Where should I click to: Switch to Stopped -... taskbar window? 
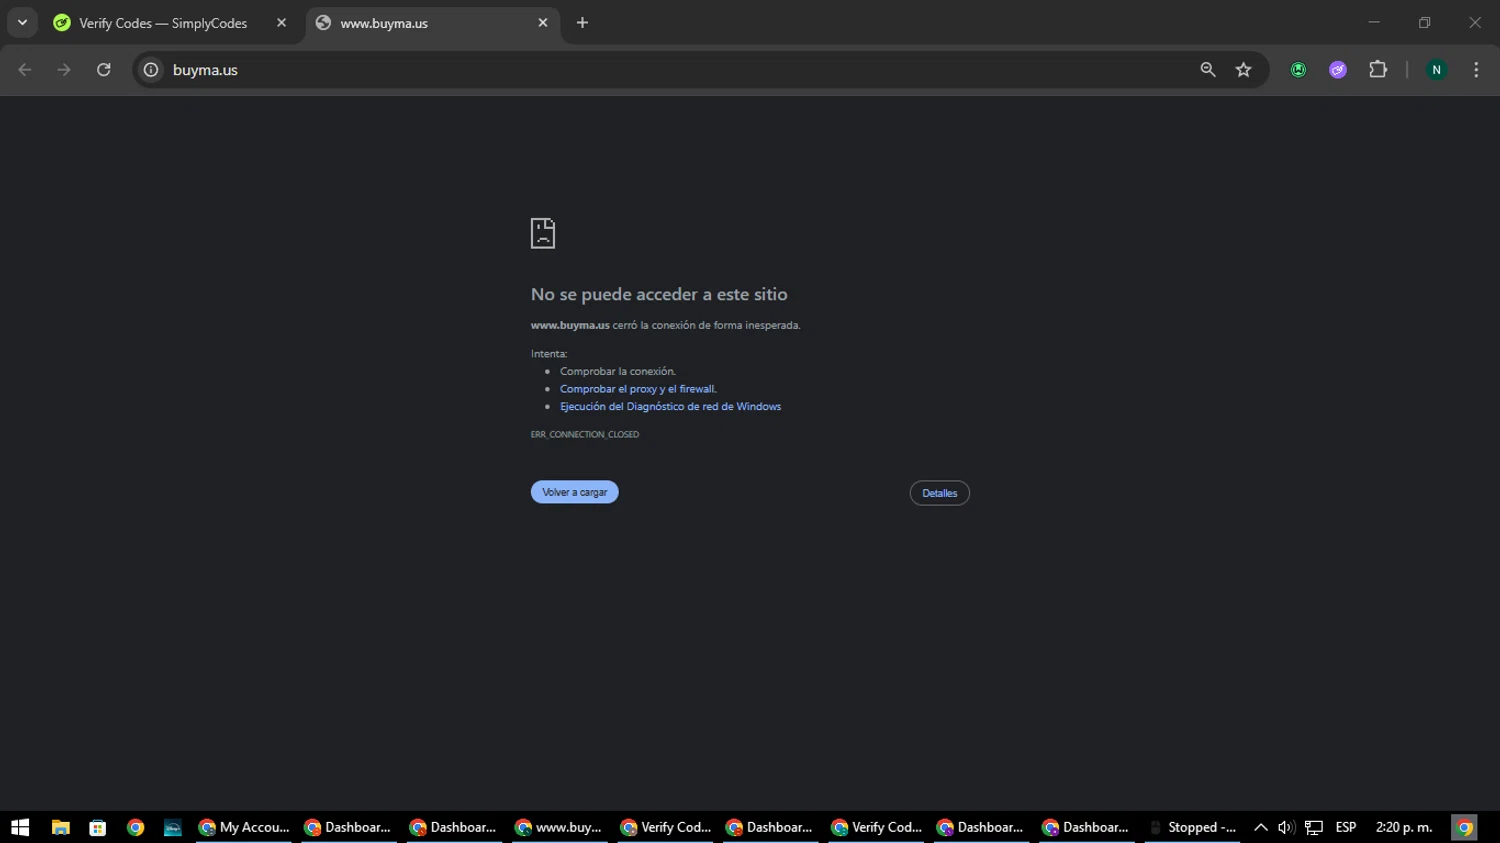(x=1192, y=827)
